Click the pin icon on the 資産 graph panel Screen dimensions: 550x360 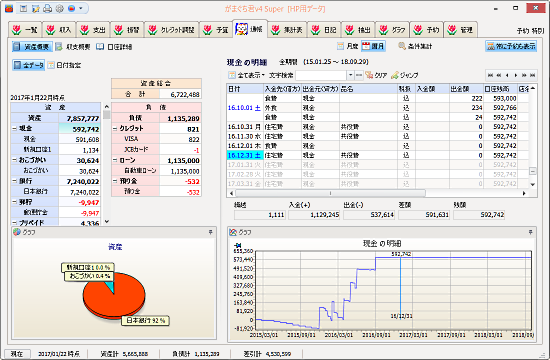point(210,232)
